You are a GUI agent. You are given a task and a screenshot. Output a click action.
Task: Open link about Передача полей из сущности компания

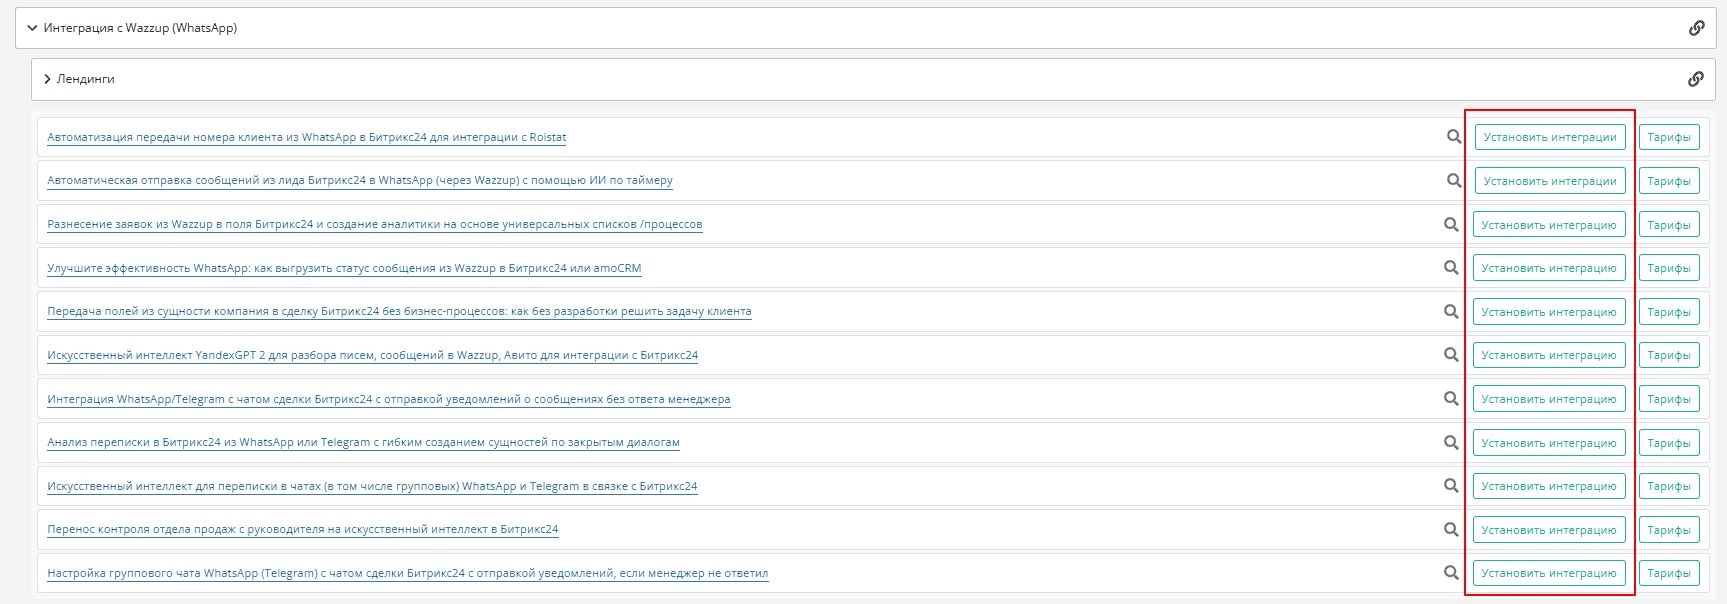[399, 311]
